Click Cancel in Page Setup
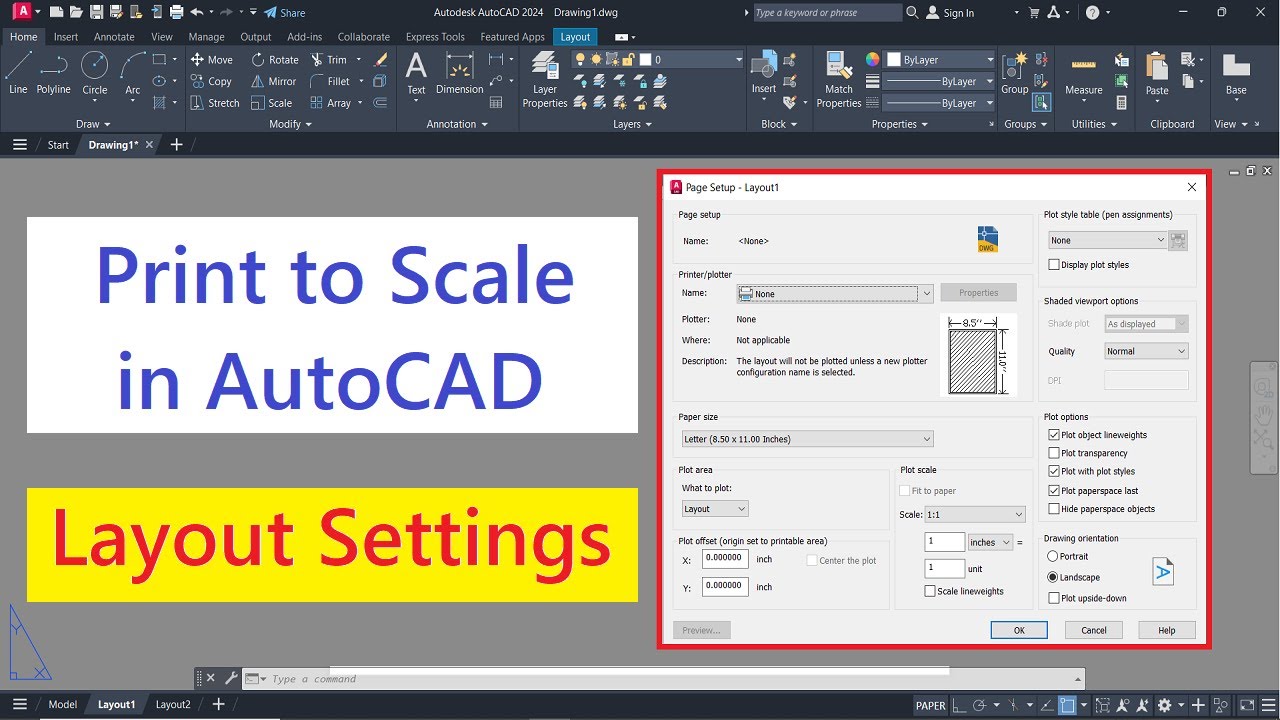 (1094, 630)
